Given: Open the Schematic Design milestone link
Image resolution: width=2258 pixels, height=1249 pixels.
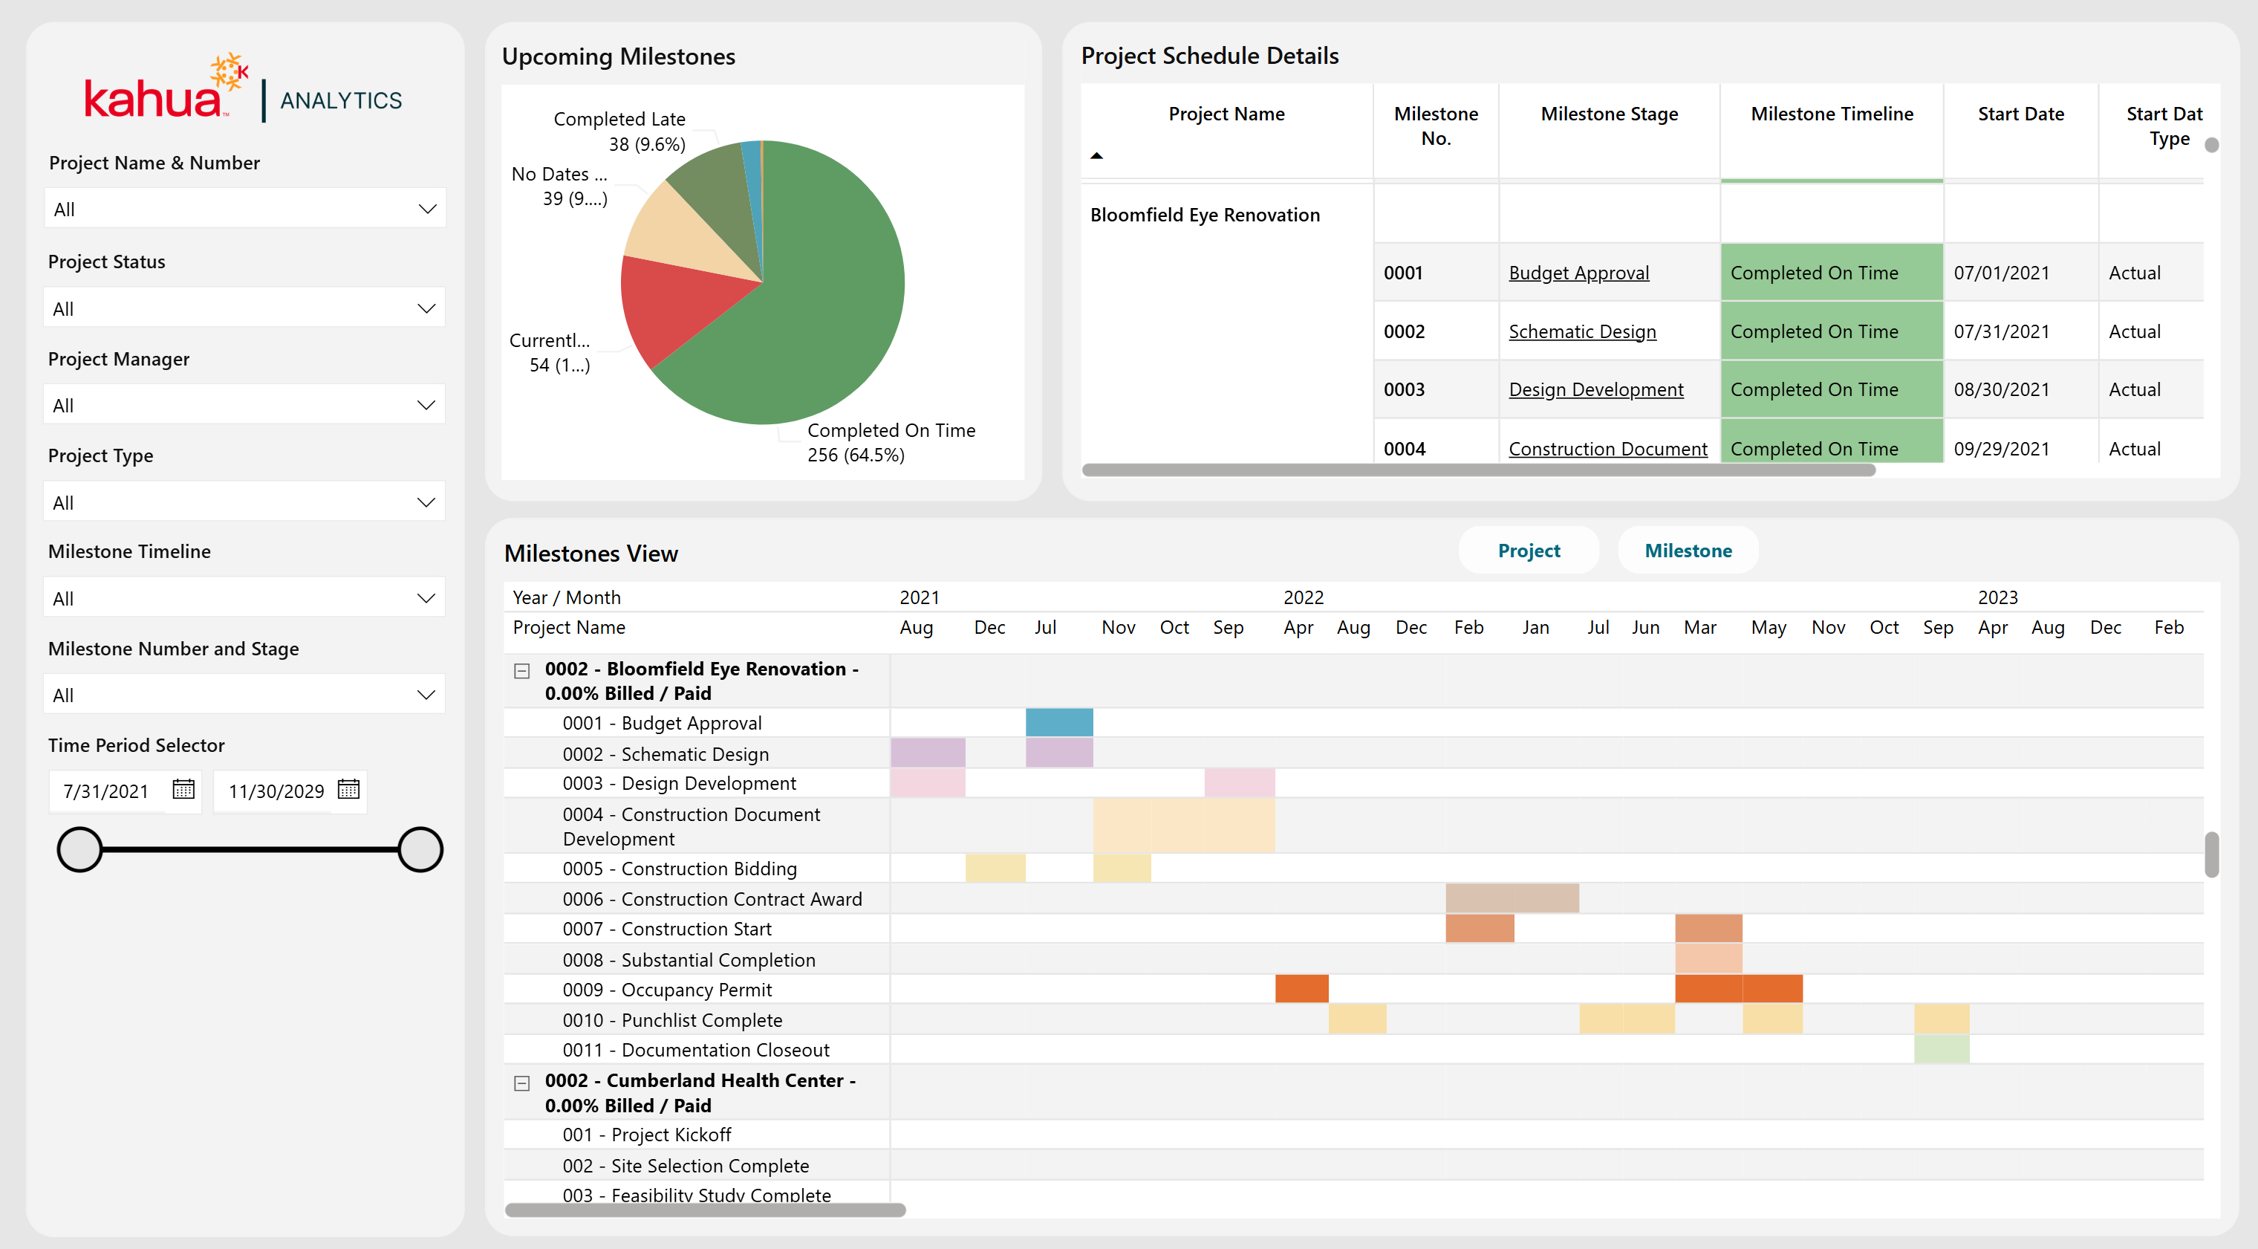Looking at the screenshot, I should coord(1582,331).
